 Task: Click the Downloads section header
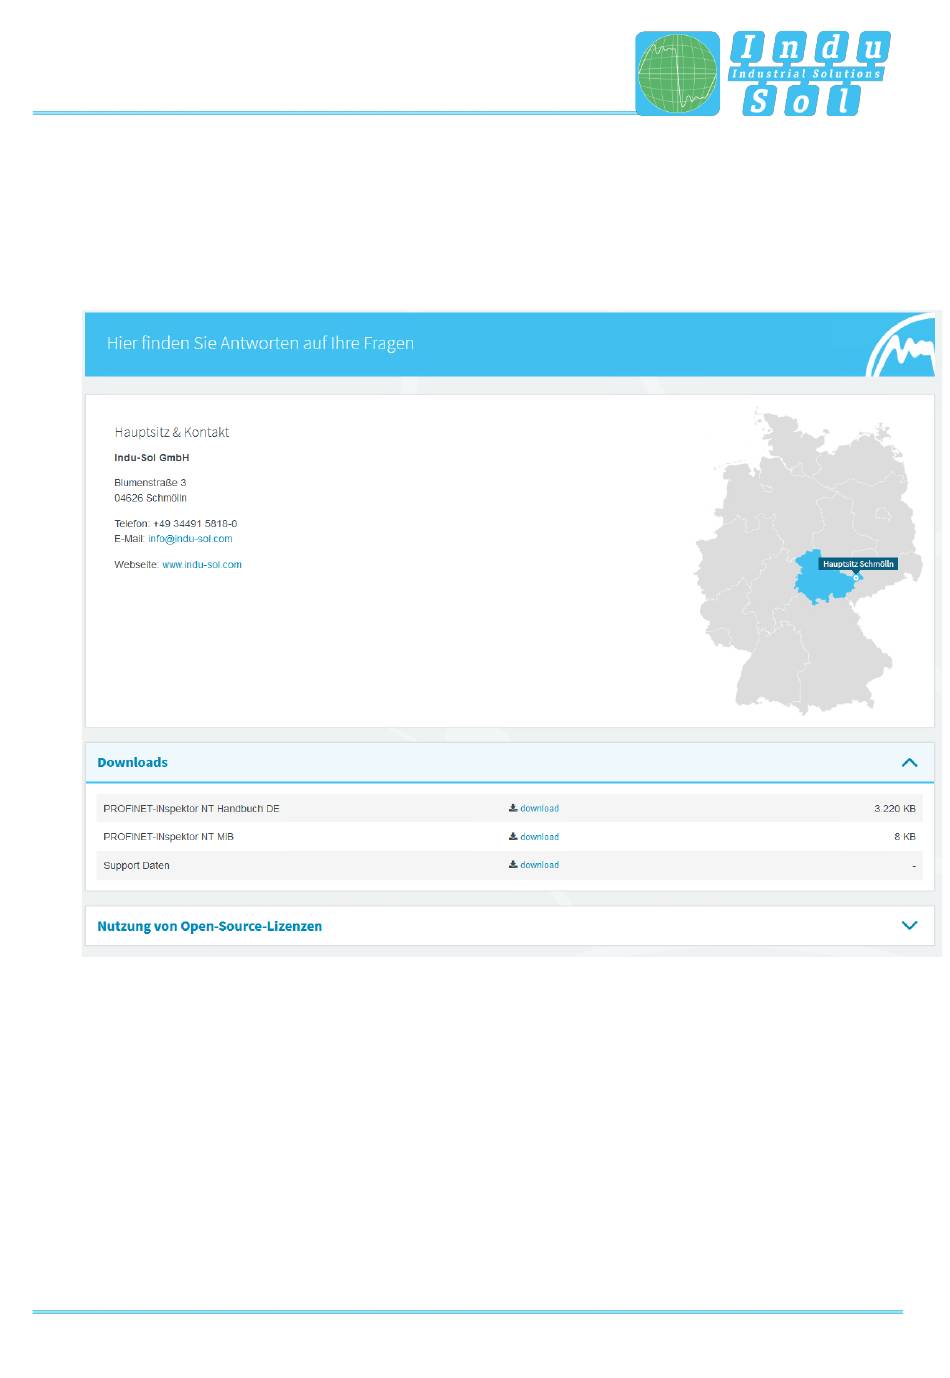[510, 762]
